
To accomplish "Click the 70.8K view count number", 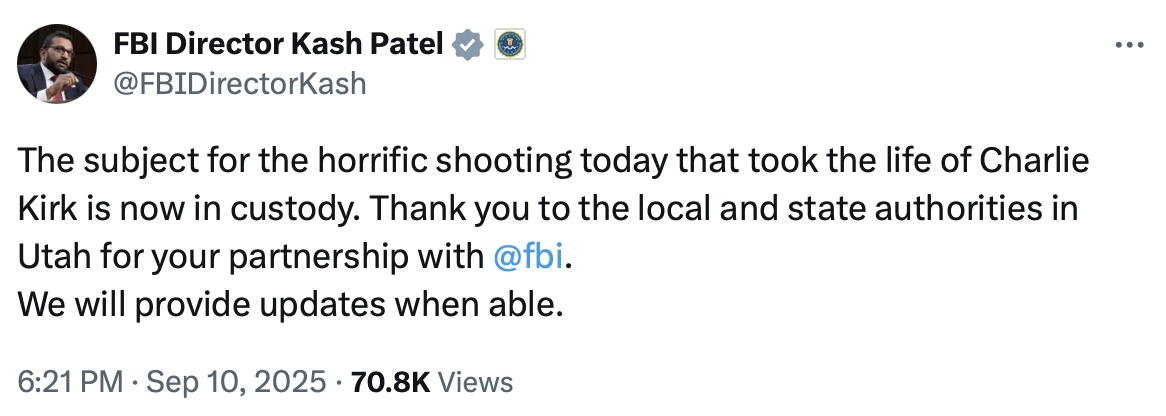I will pos(389,382).
